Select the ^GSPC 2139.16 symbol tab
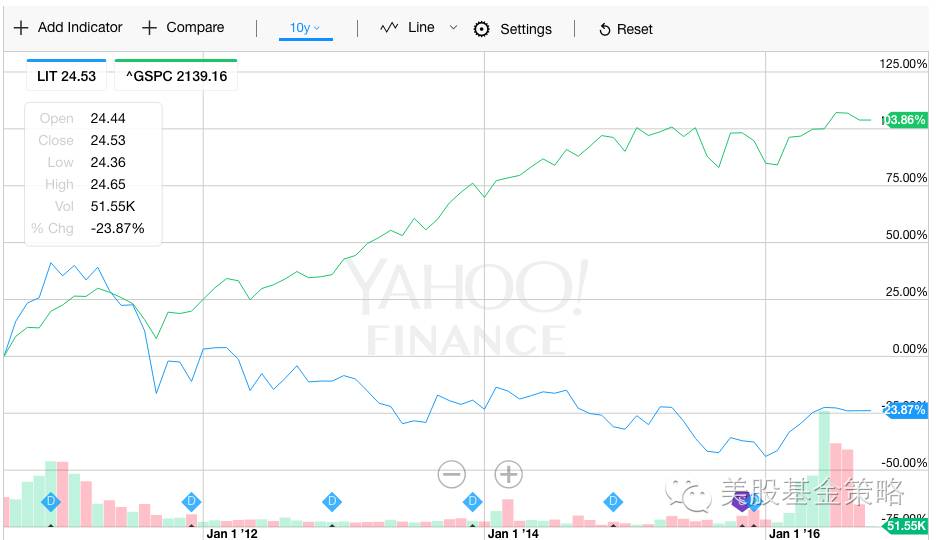936x540 pixels. point(176,75)
